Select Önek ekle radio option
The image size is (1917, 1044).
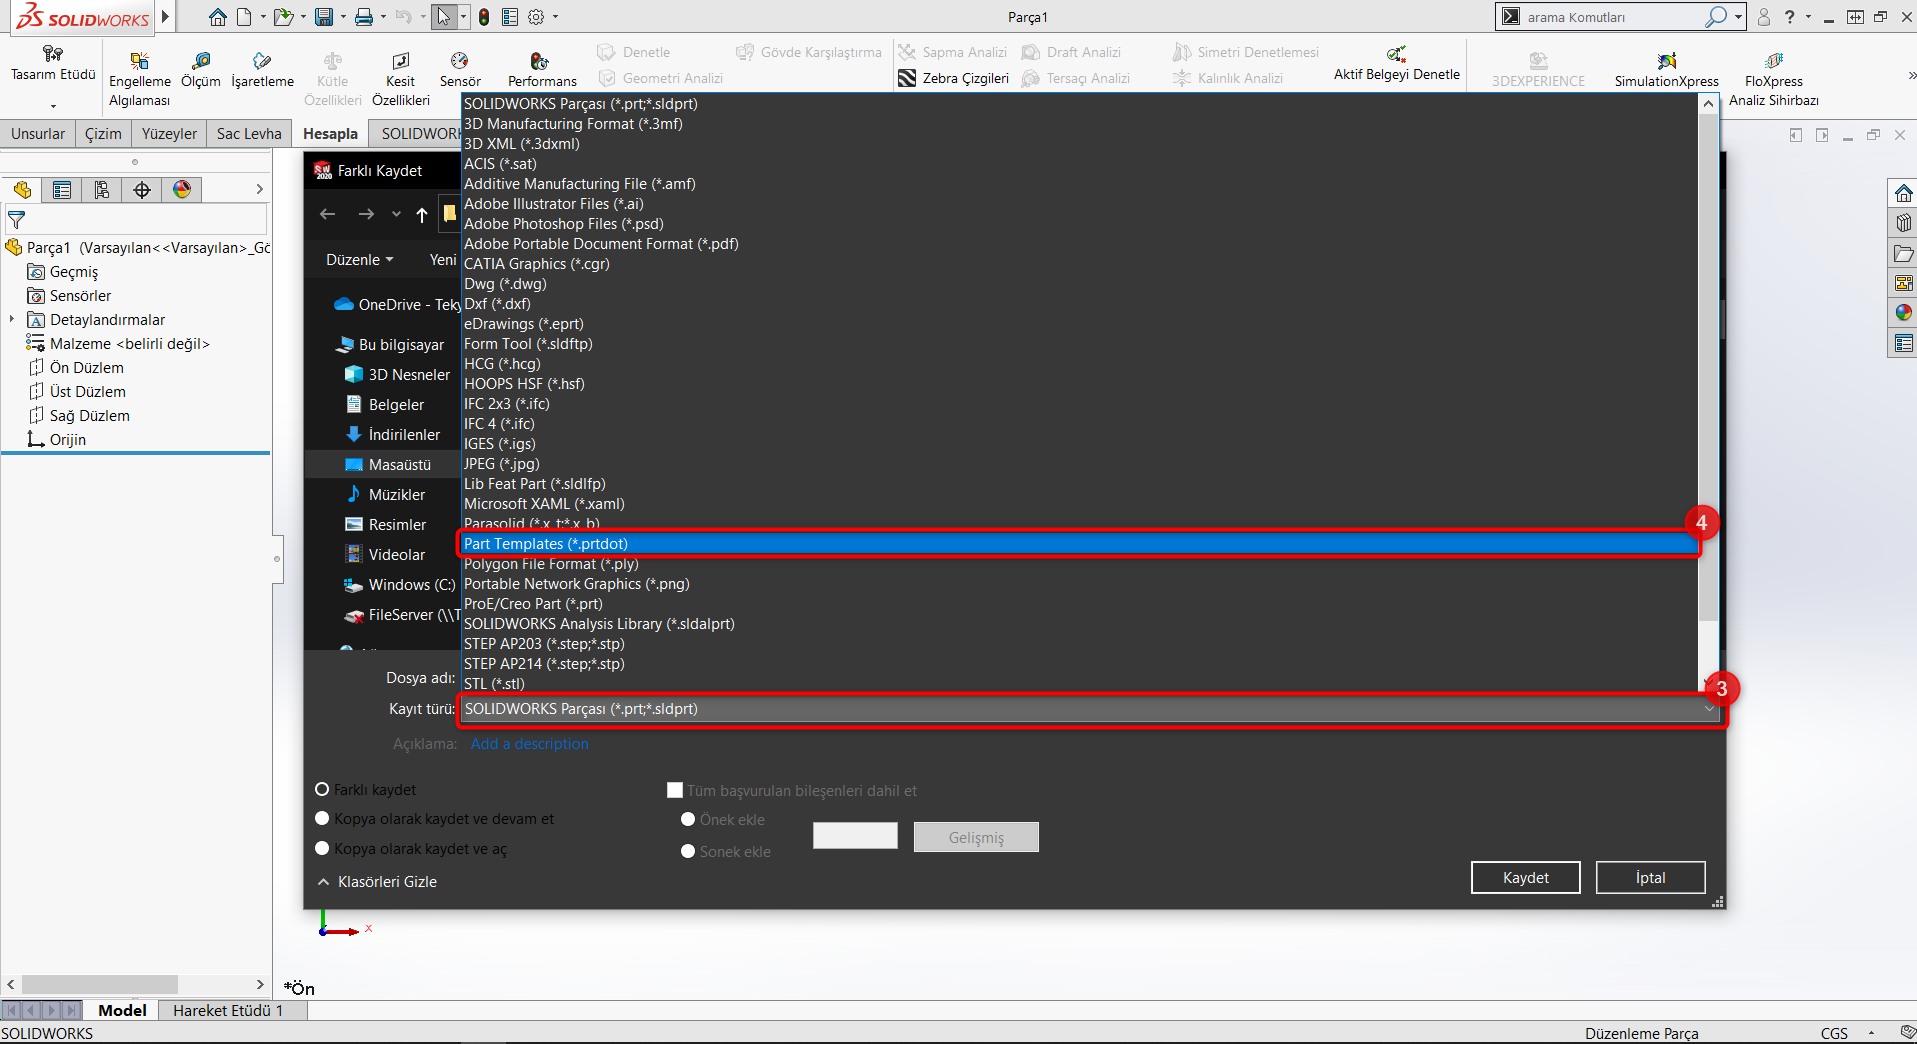tap(688, 820)
